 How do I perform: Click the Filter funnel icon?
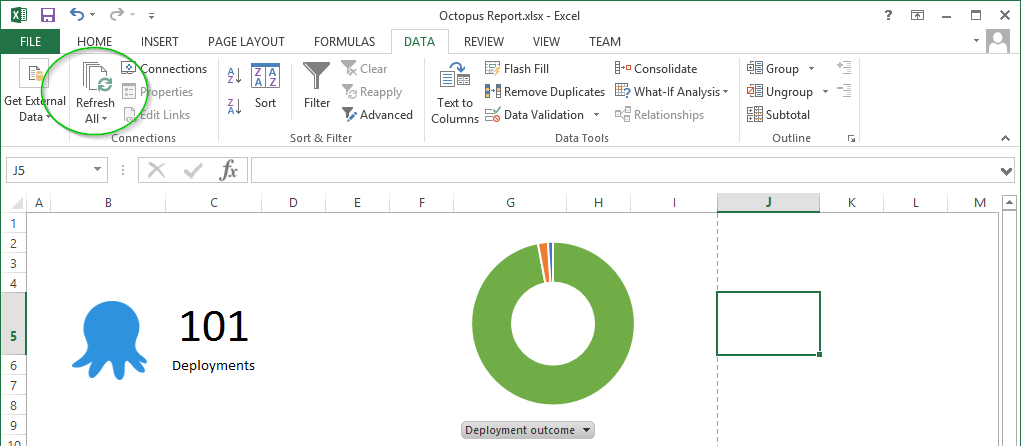(x=317, y=76)
